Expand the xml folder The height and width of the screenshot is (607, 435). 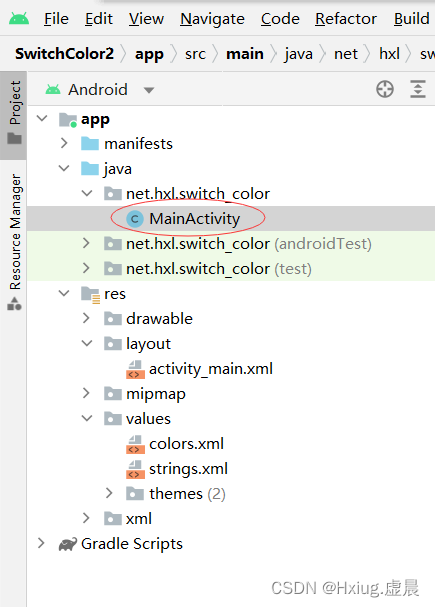(87, 518)
